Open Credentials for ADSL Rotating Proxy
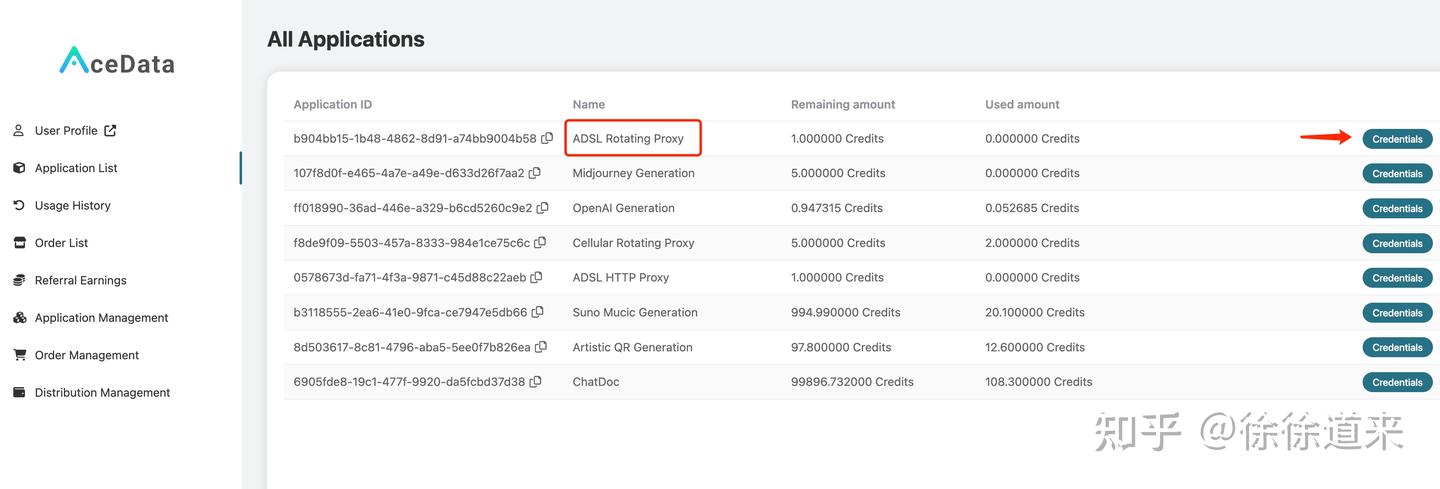The height and width of the screenshot is (489, 1440). point(1397,139)
